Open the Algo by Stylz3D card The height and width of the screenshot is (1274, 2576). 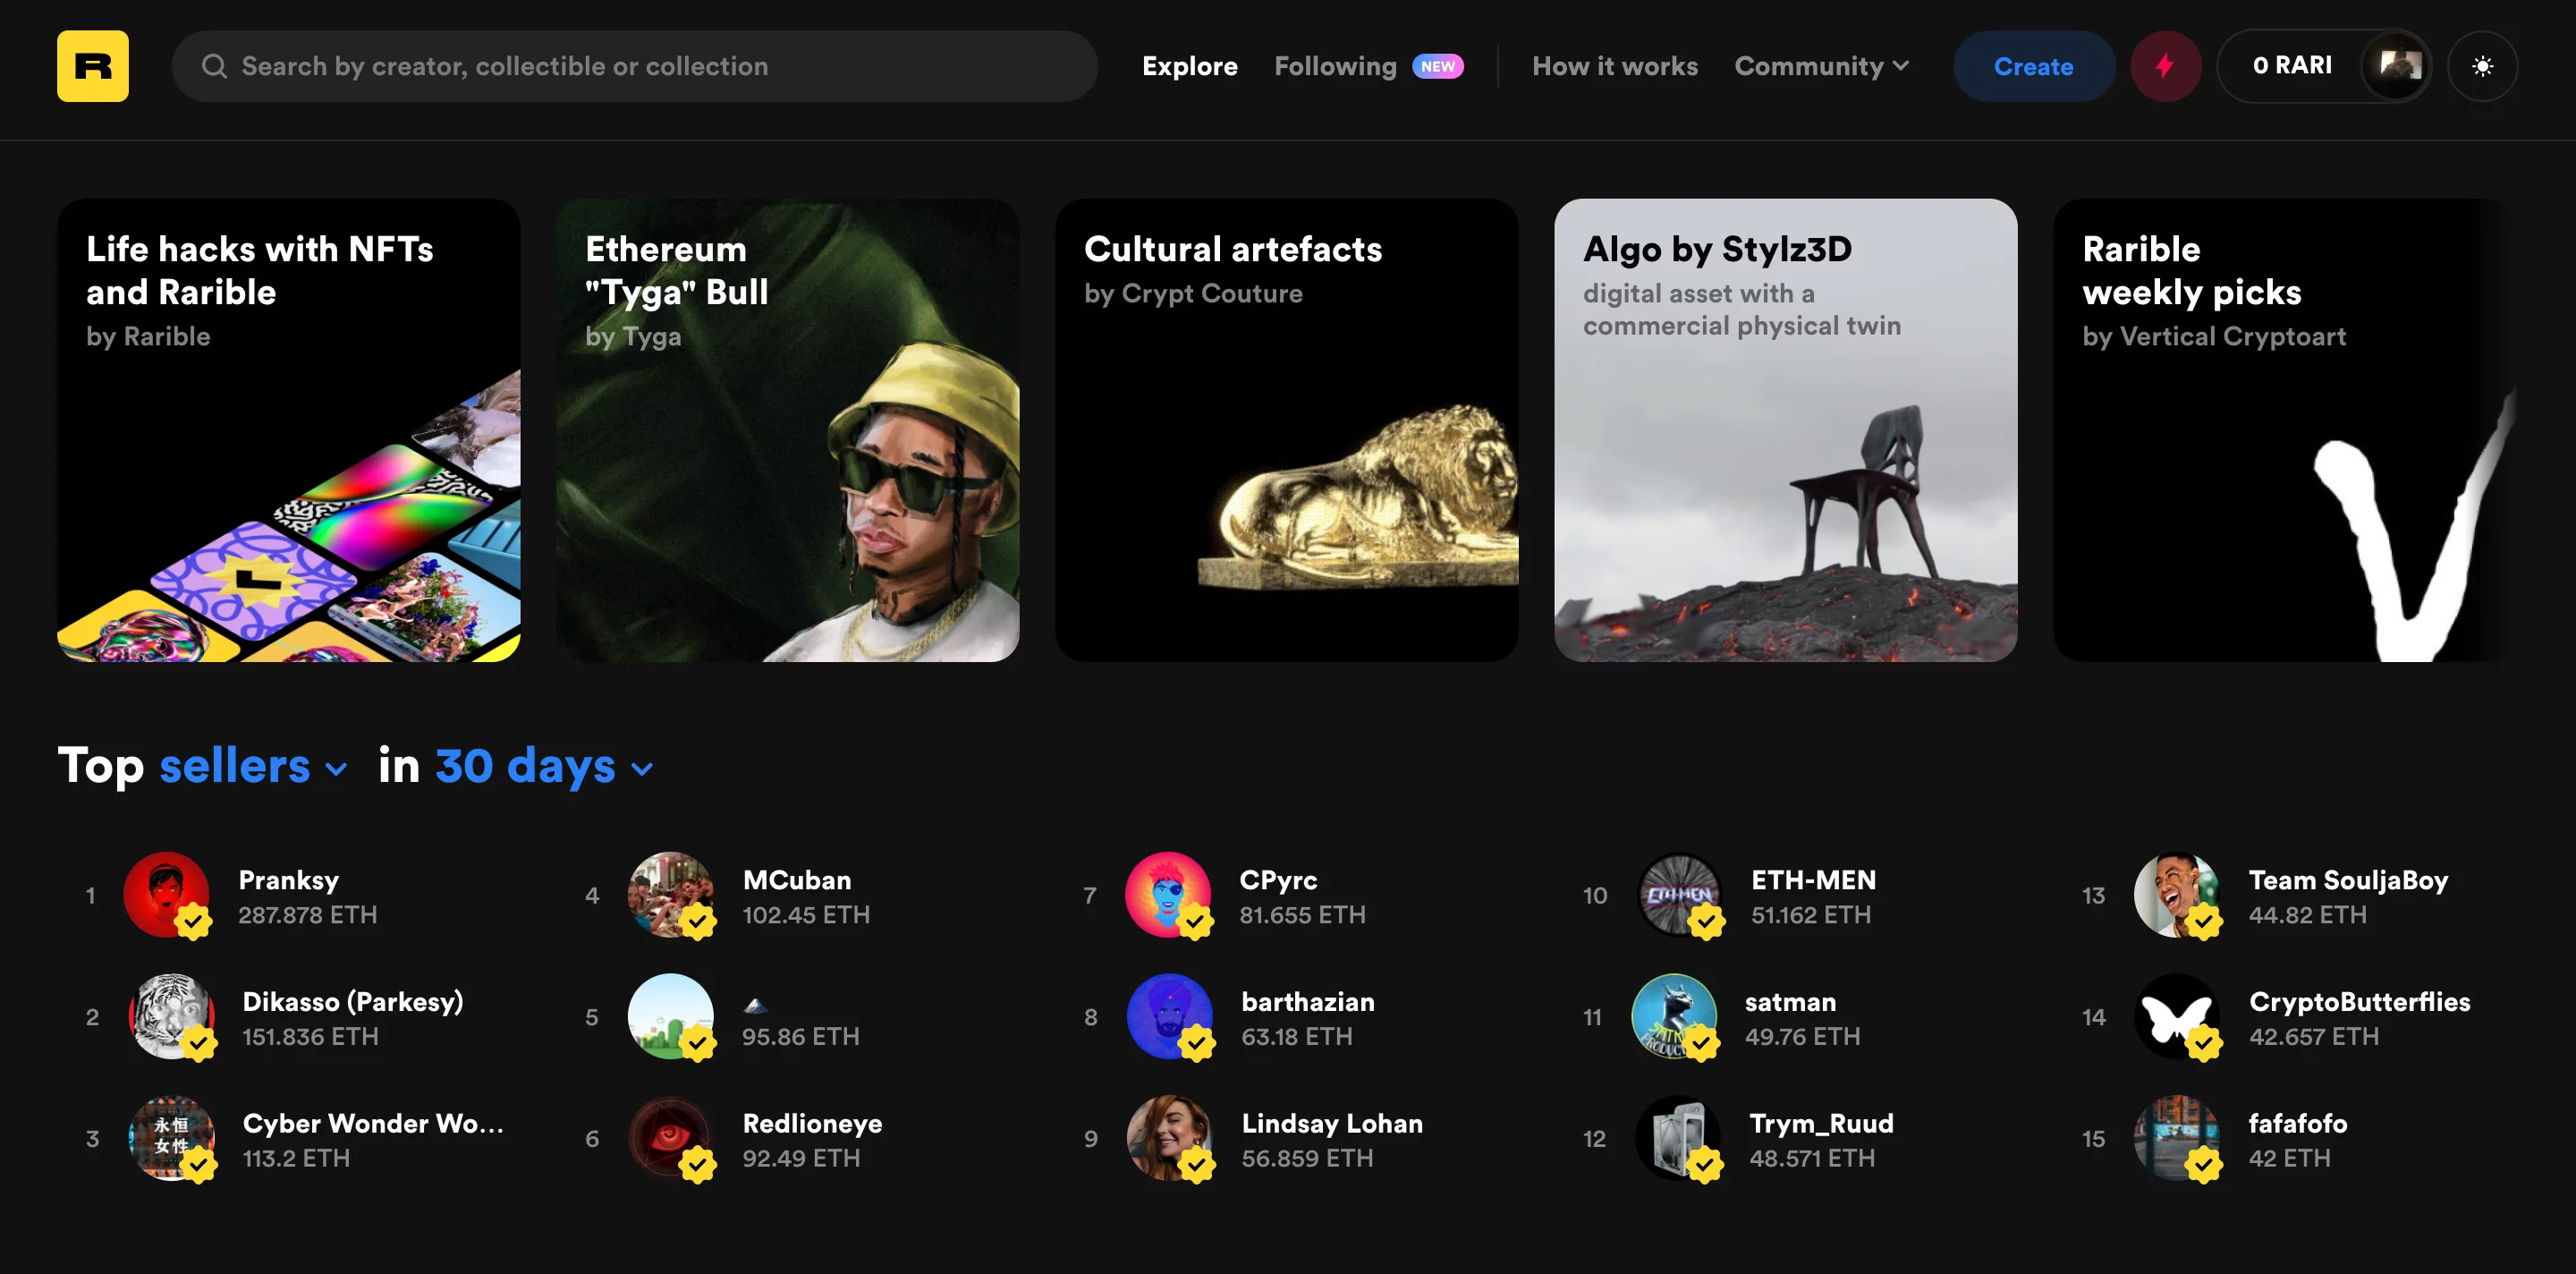[1785, 430]
